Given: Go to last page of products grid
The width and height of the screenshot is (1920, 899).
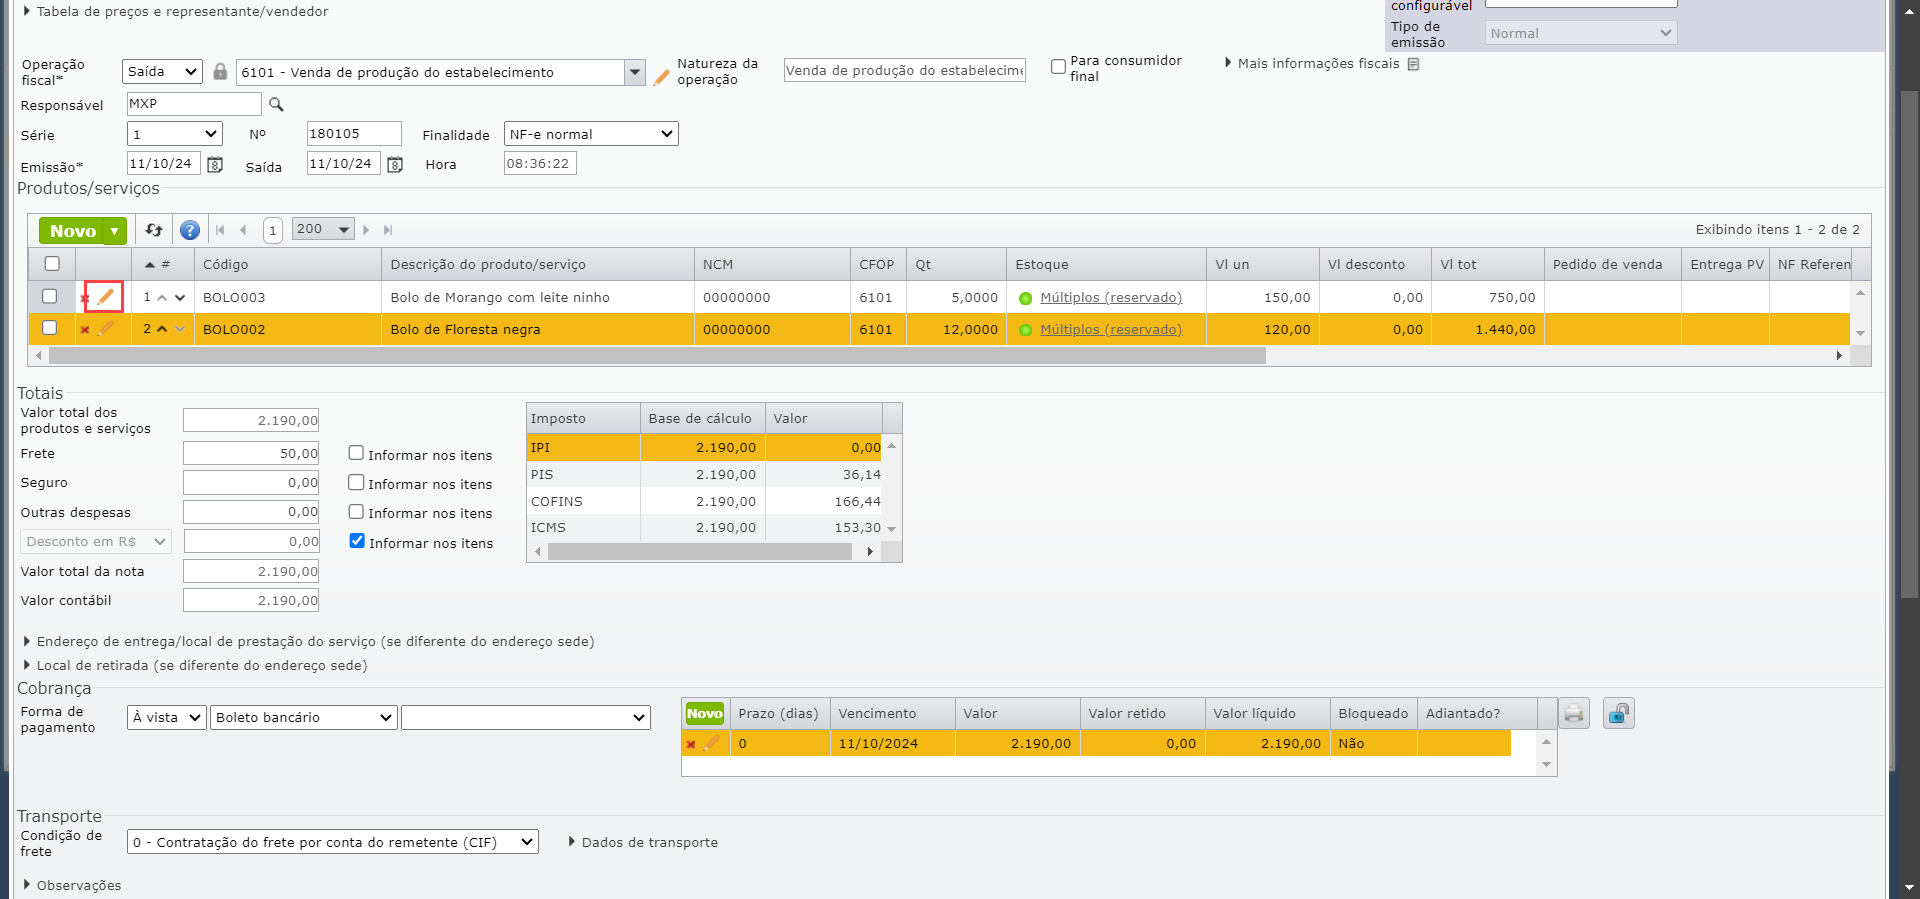Looking at the screenshot, I should point(388,230).
